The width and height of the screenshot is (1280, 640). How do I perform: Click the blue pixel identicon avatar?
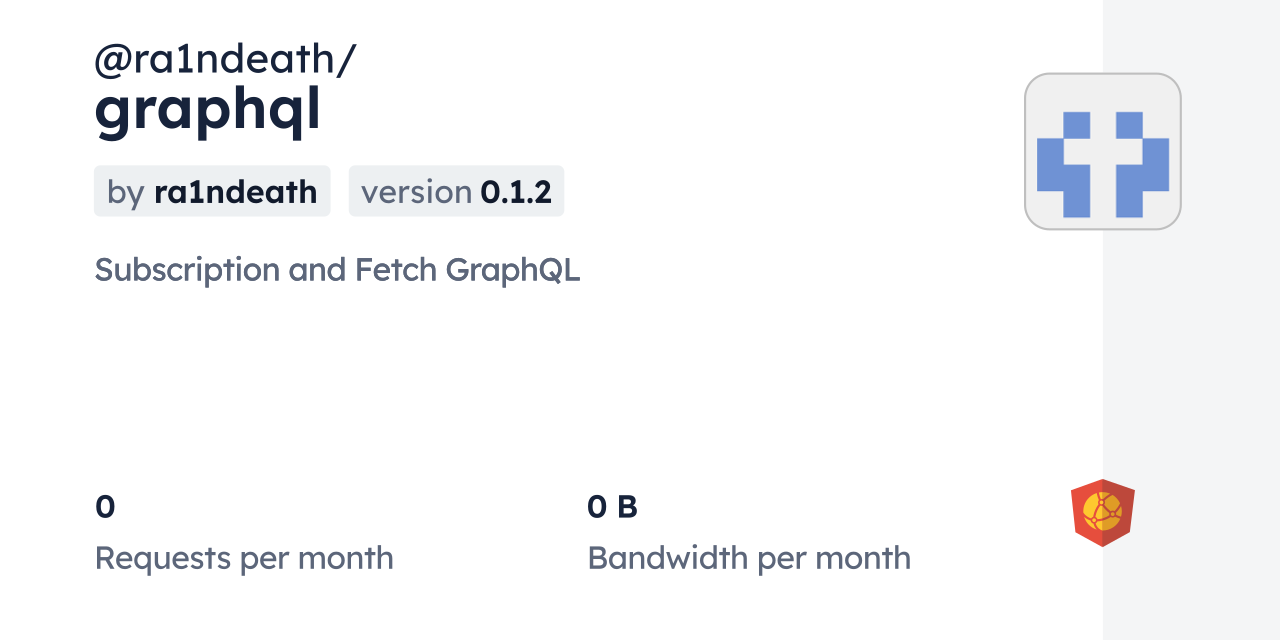tap(1103, 151)
